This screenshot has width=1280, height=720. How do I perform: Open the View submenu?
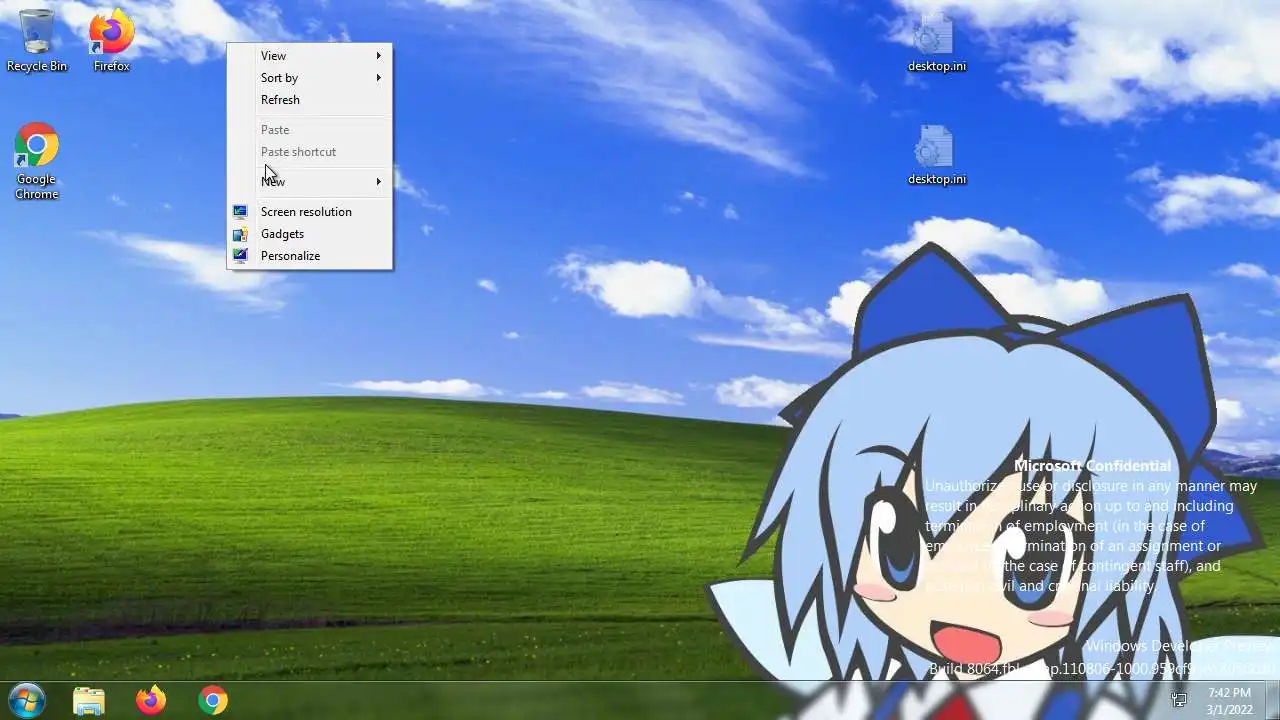coord(310,56)
